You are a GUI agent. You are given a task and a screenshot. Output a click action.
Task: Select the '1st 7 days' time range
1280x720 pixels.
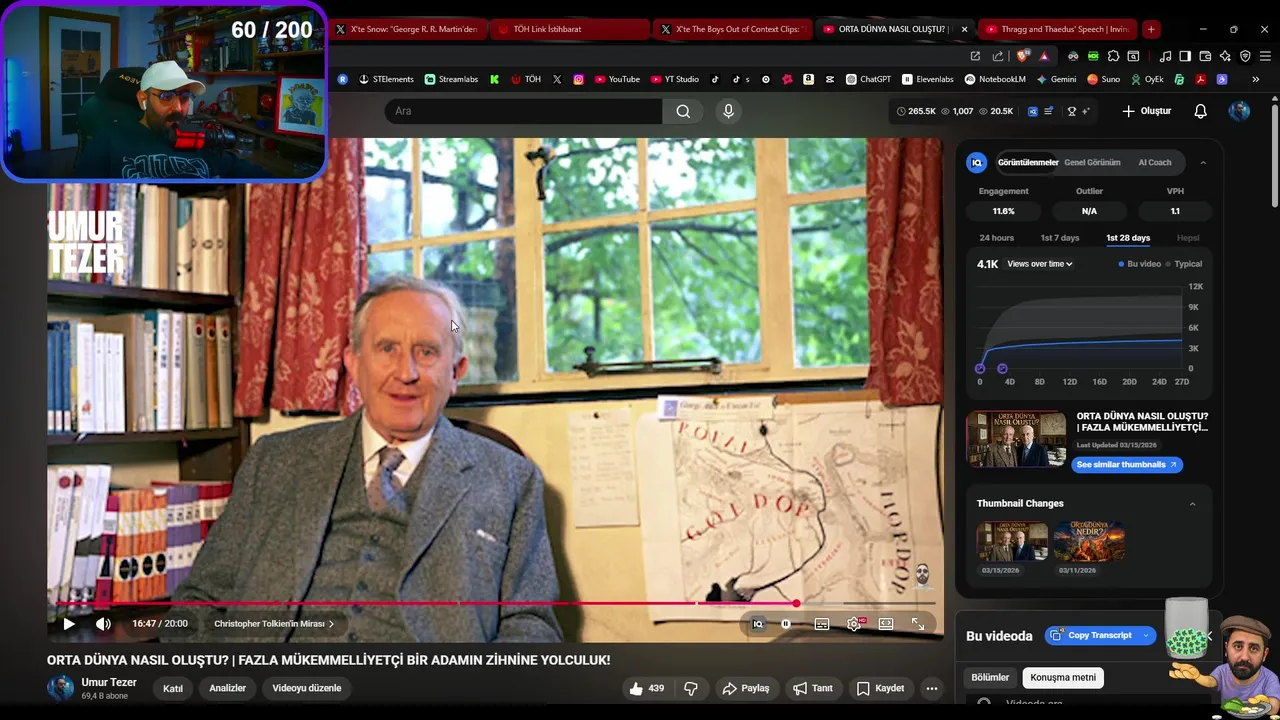(1060, 238)
